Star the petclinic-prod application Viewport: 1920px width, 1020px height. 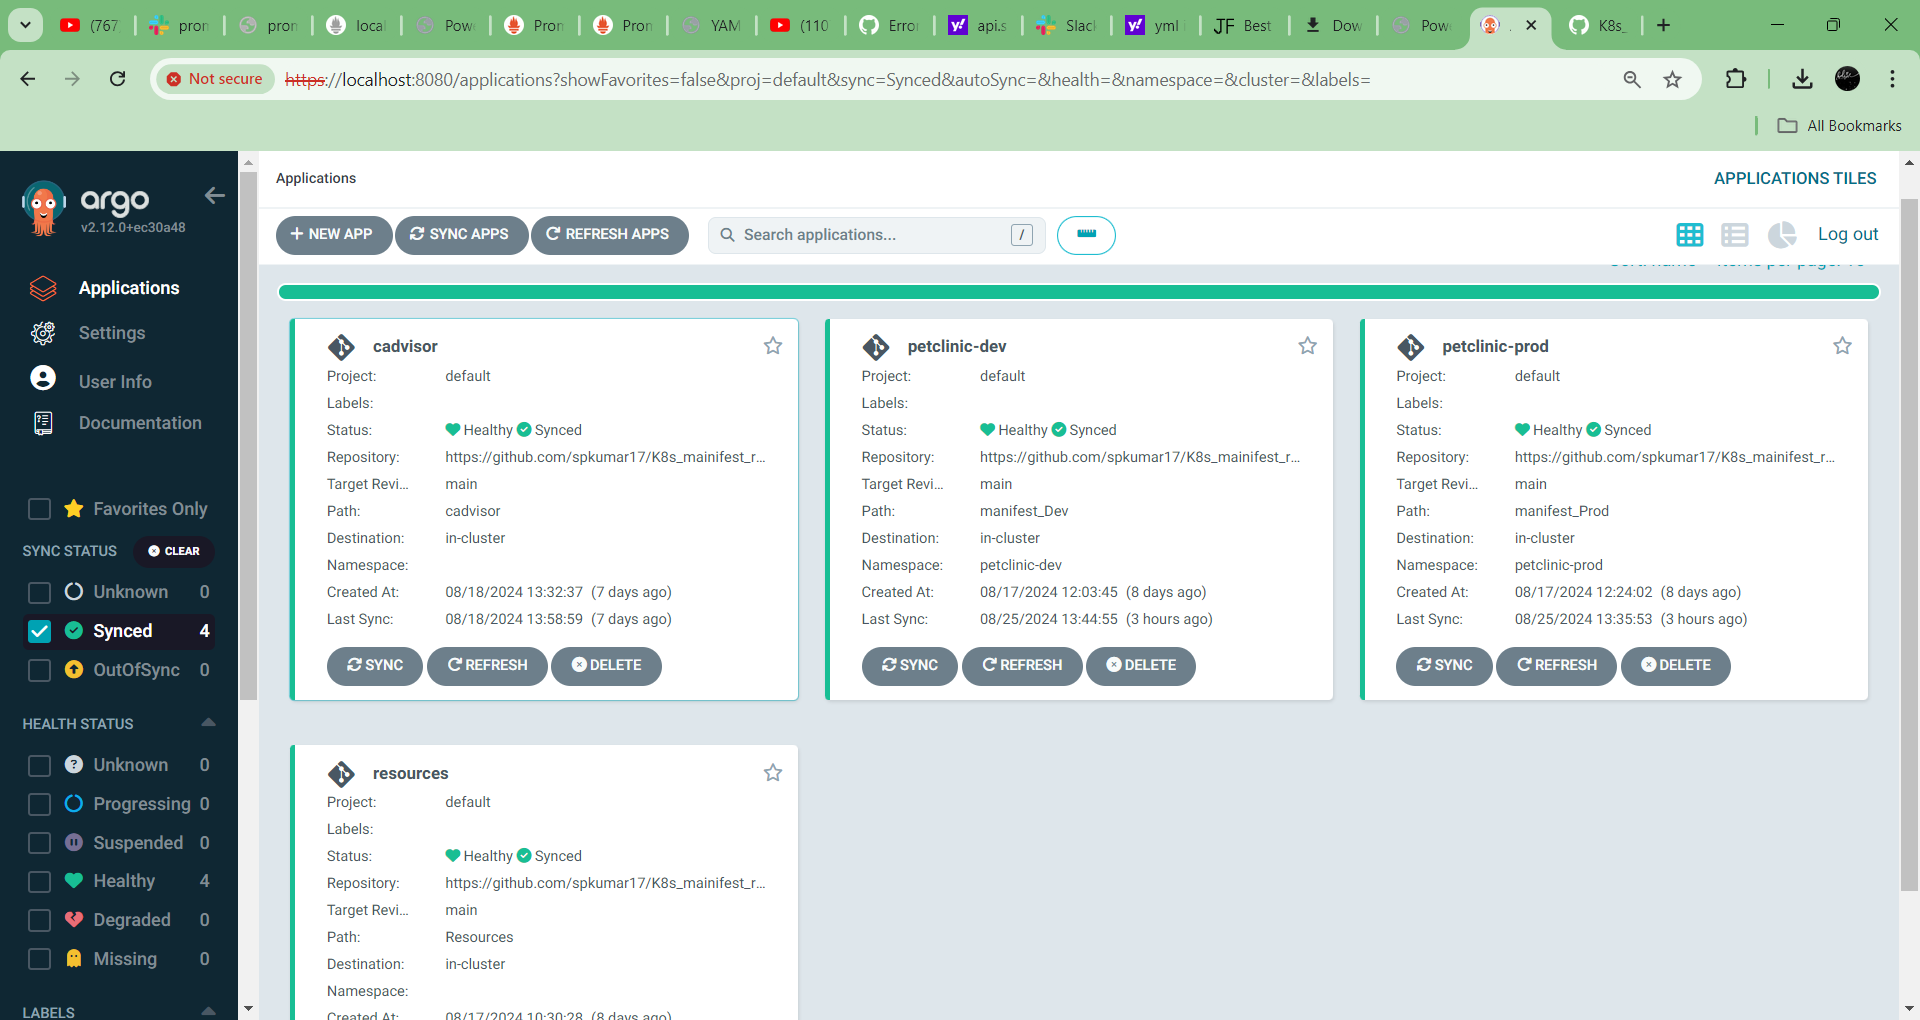1842,346
